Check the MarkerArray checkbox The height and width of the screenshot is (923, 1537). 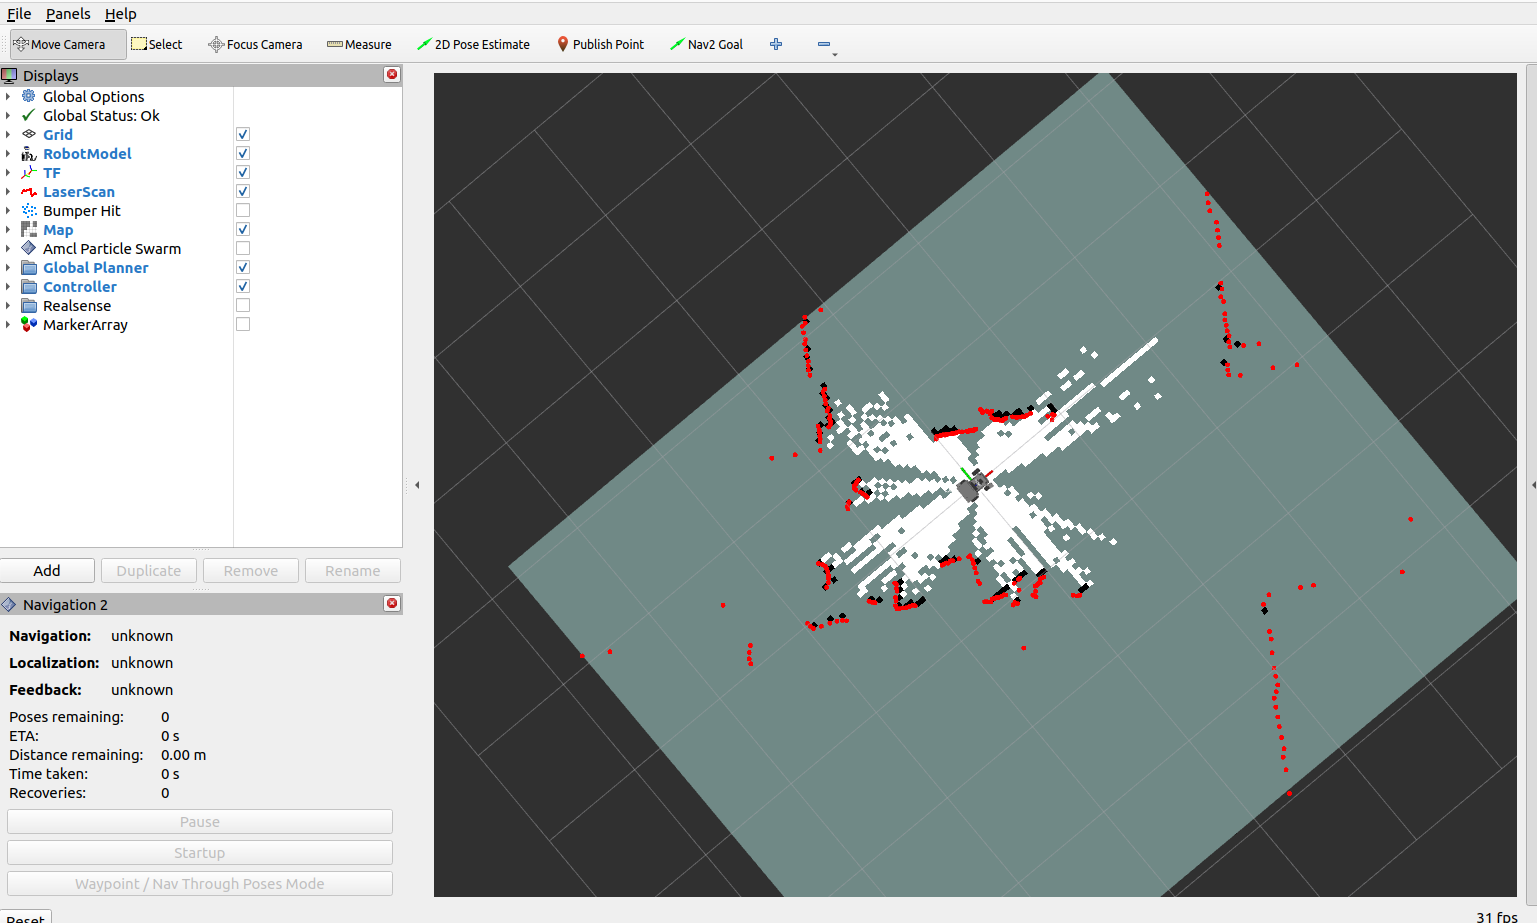(243, 324)
